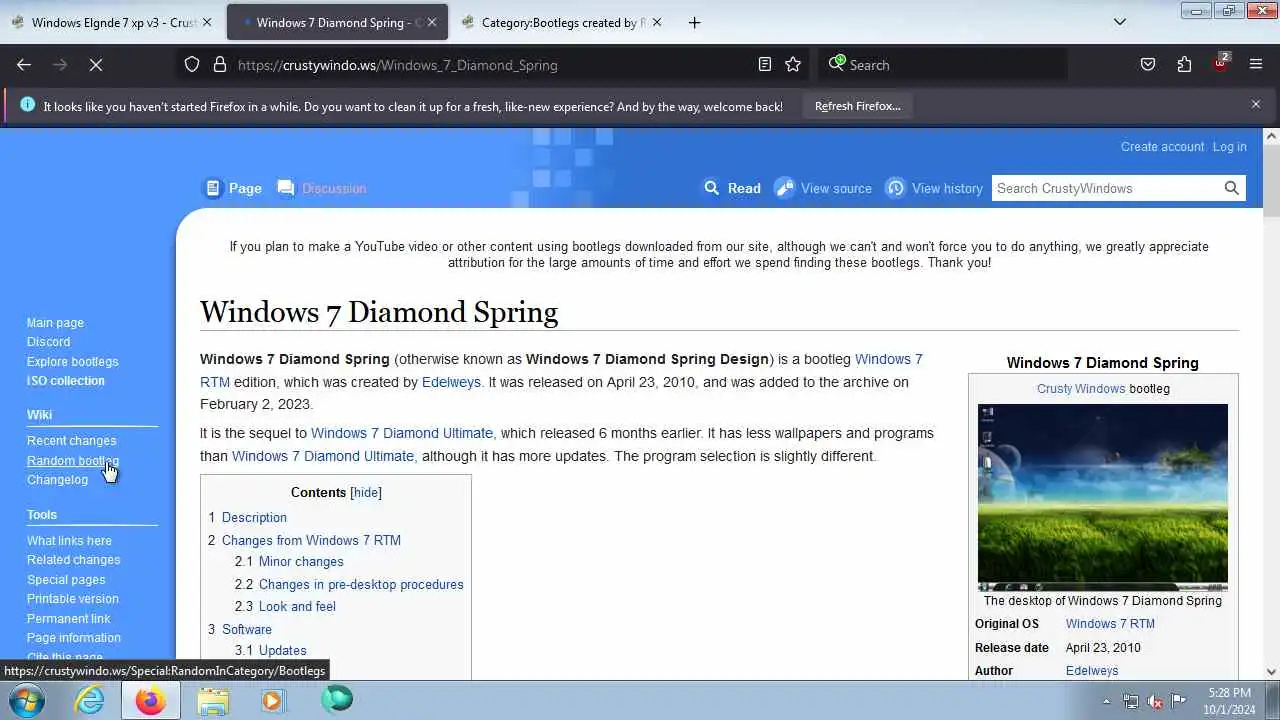This screenshot has height=720, width=1280.
Task: Open the Discussion tab
Action: (x=322, y=188)
